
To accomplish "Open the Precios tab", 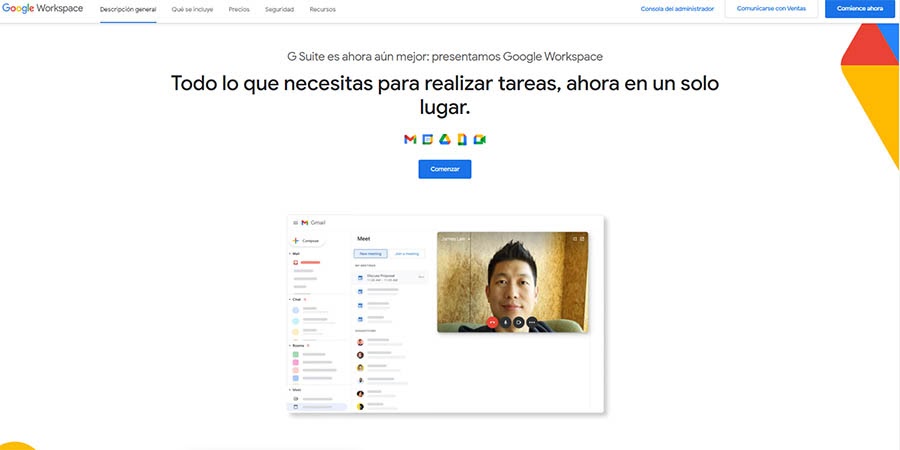I will pos(239,9).
